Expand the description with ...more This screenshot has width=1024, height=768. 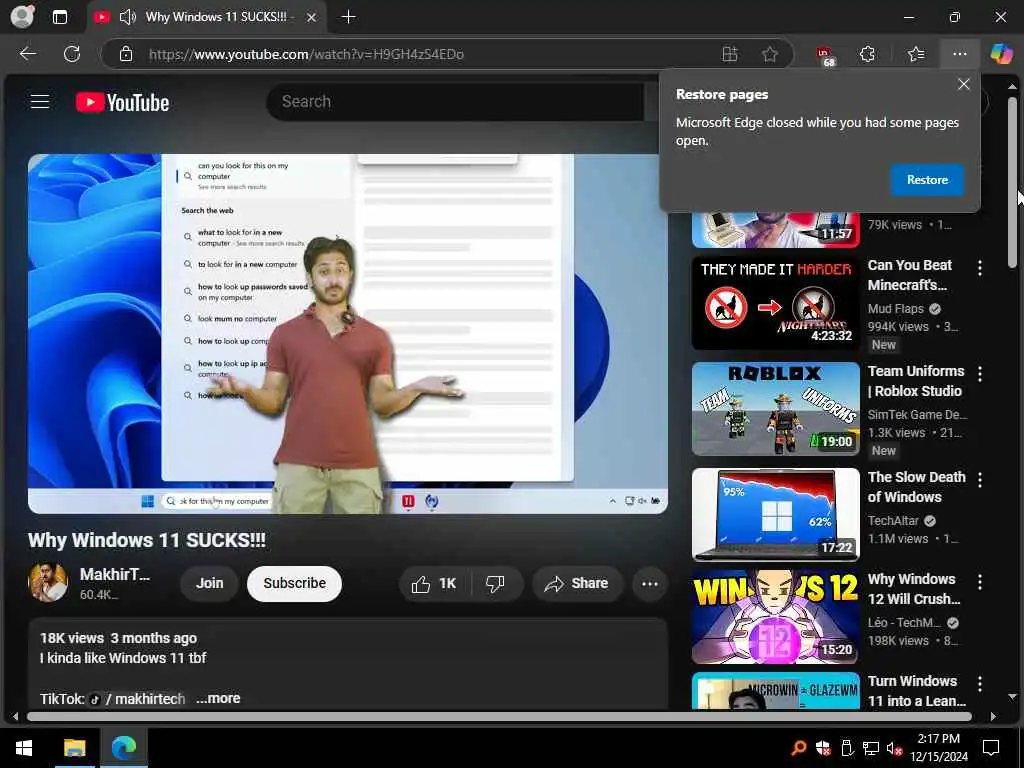coord(218,698)
